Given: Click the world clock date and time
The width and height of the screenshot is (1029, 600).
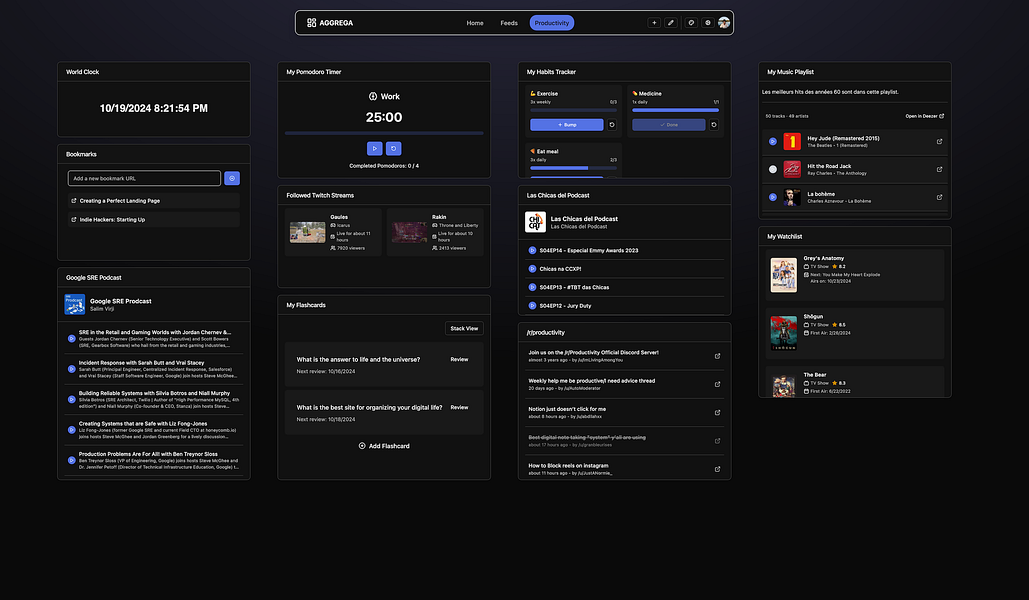Looking at the screenshot, I should 154,108.
